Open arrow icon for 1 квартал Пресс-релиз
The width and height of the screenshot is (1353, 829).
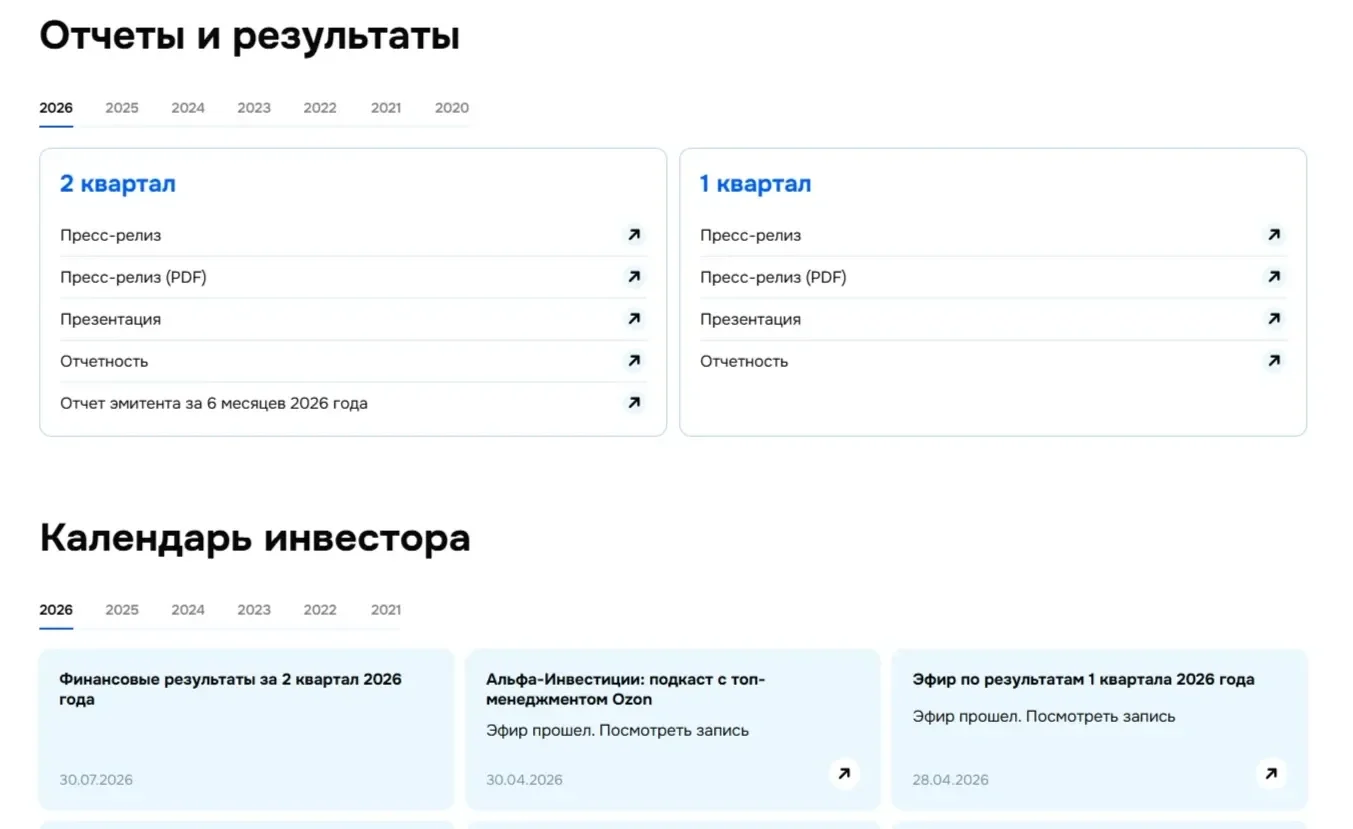pos(1273,235)
